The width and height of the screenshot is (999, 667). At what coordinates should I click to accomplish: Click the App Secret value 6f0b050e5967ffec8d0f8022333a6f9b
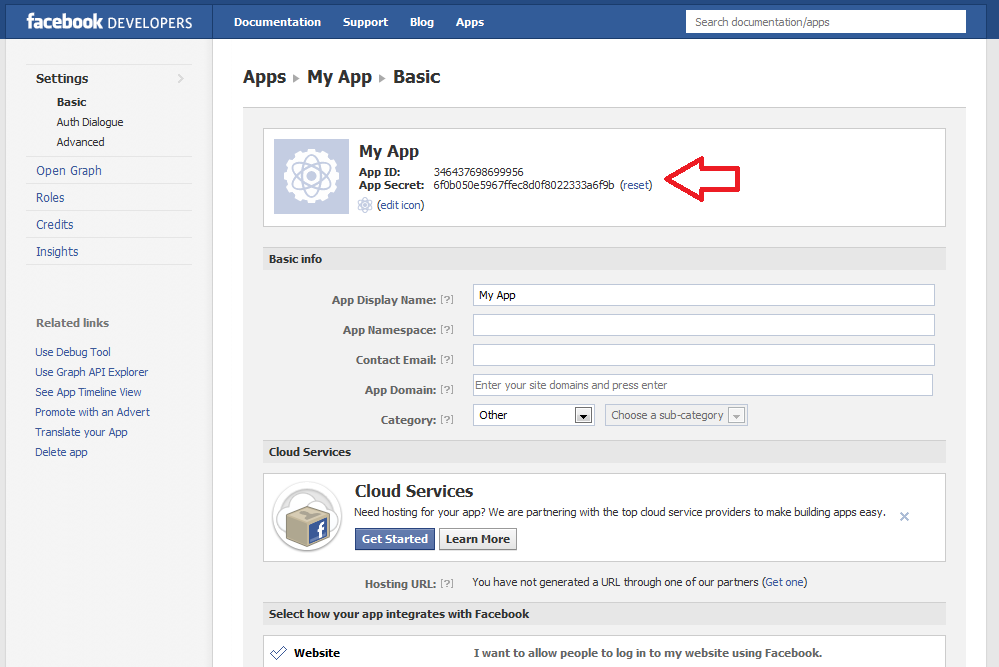[x=524, y=185]
